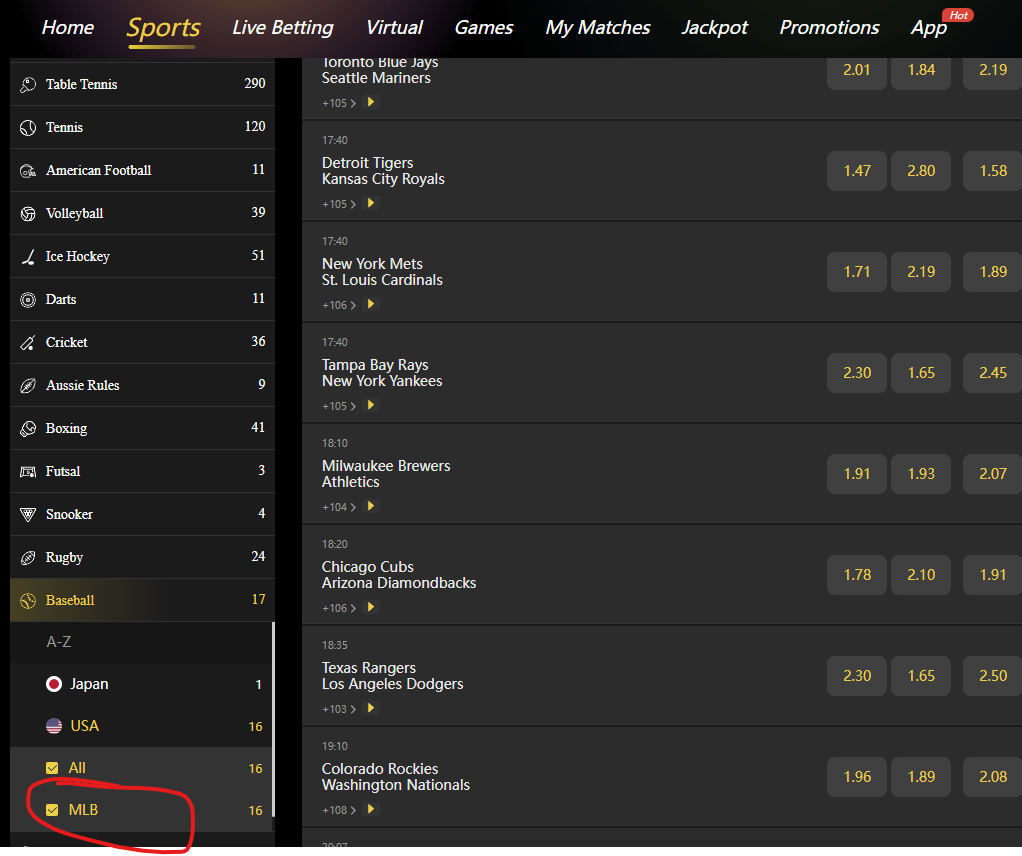Click the Volleyball icon in sidebar
This screenshot has height=856, width=1022.
coord(28,214)
